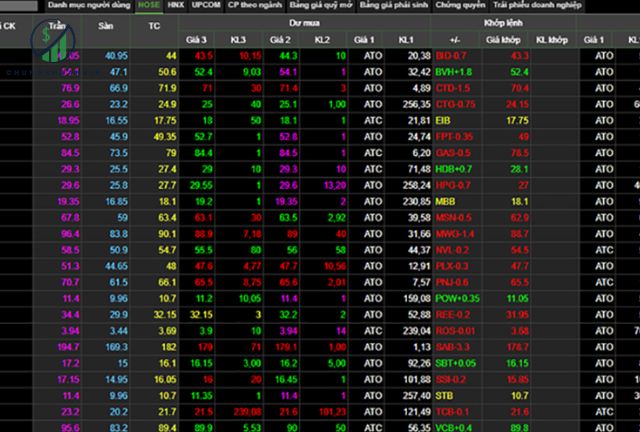The height and width of the screenshot is (432, 640).
Task: Click the KL1 column header
Action: click(407, 40)
